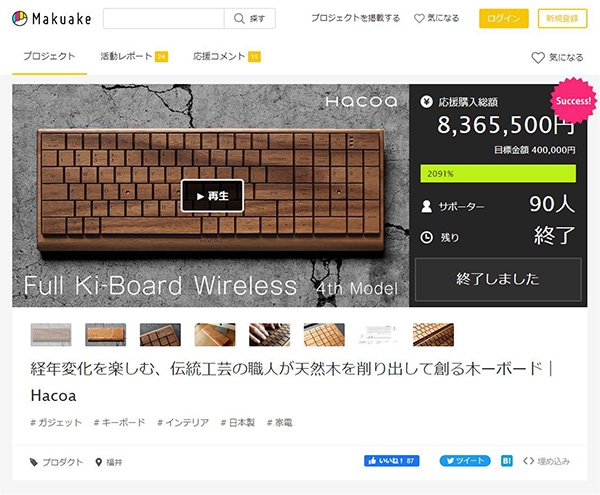
Task: Click into the search input field
Action: (164, 18)
